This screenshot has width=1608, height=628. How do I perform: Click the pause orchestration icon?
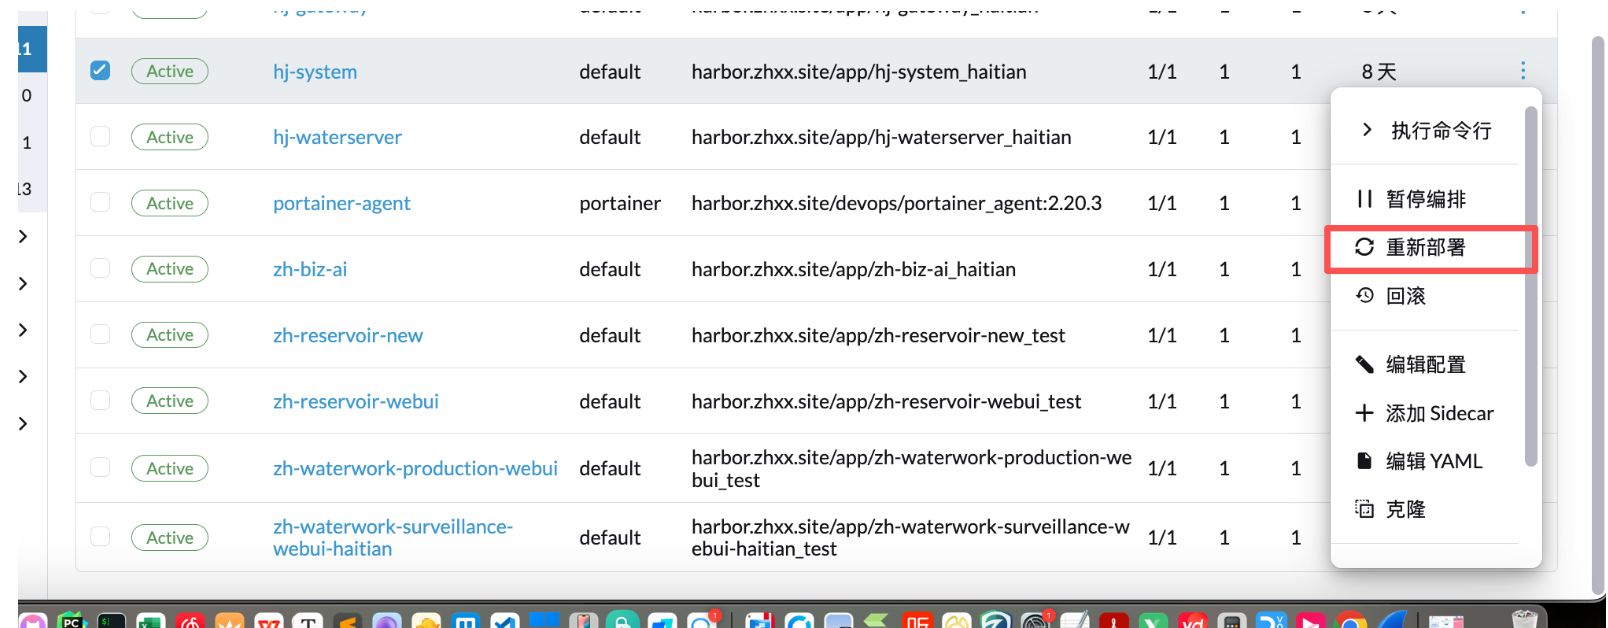[1364, 199]
